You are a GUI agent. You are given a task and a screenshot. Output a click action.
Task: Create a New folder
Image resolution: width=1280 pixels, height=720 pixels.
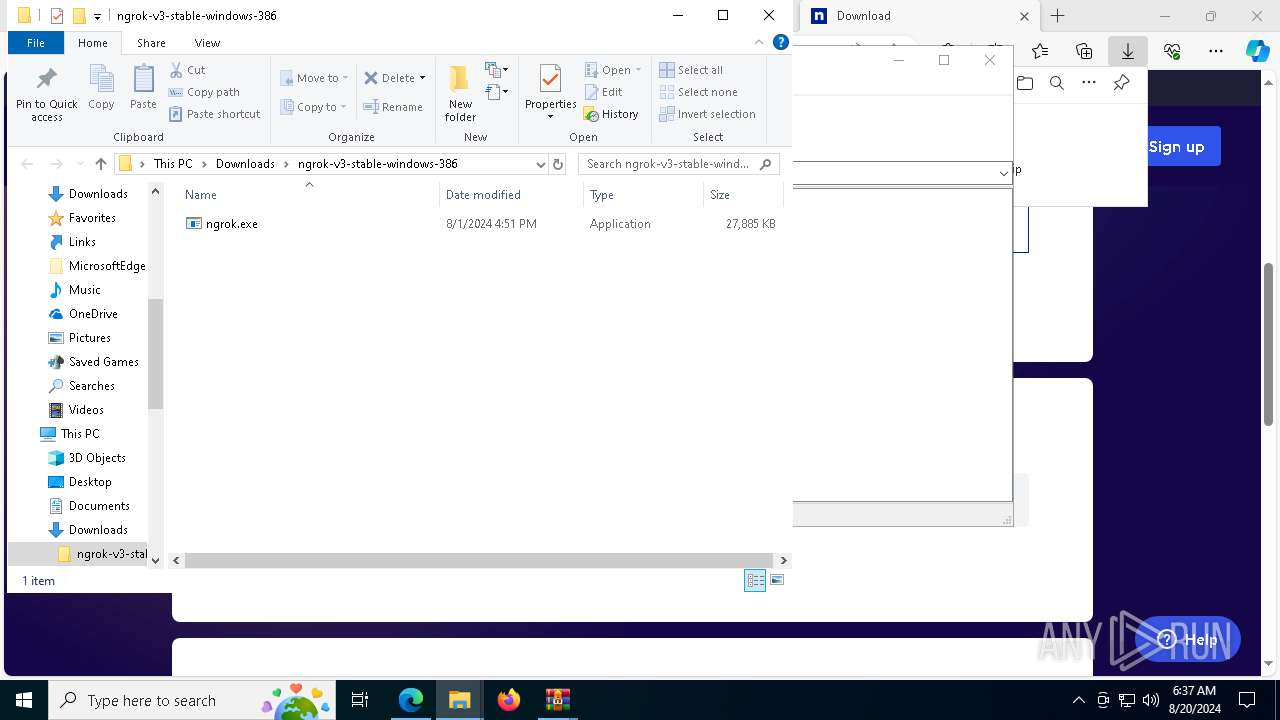point(460,93)
